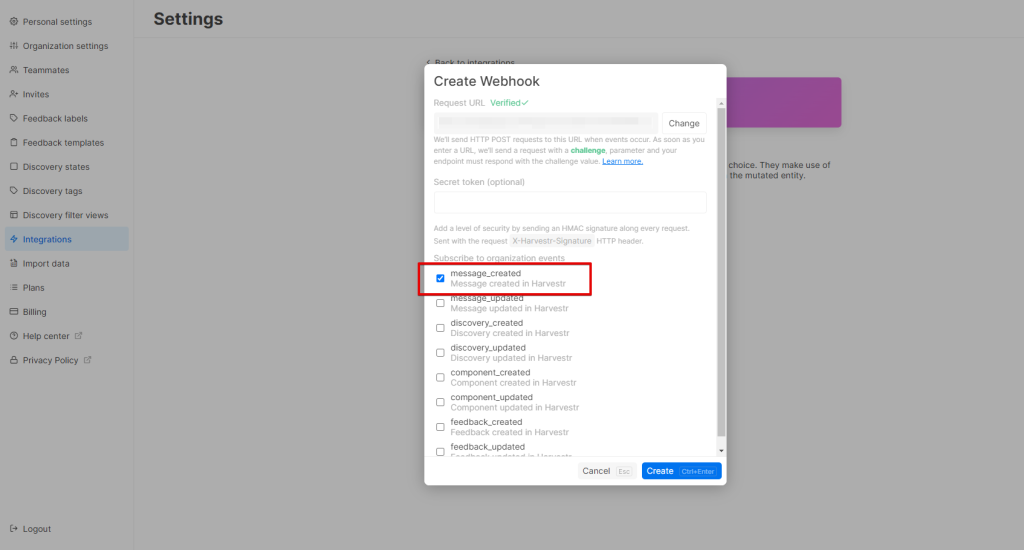
Task: Click the Personal settings gear icon
Action: (13, 22)
